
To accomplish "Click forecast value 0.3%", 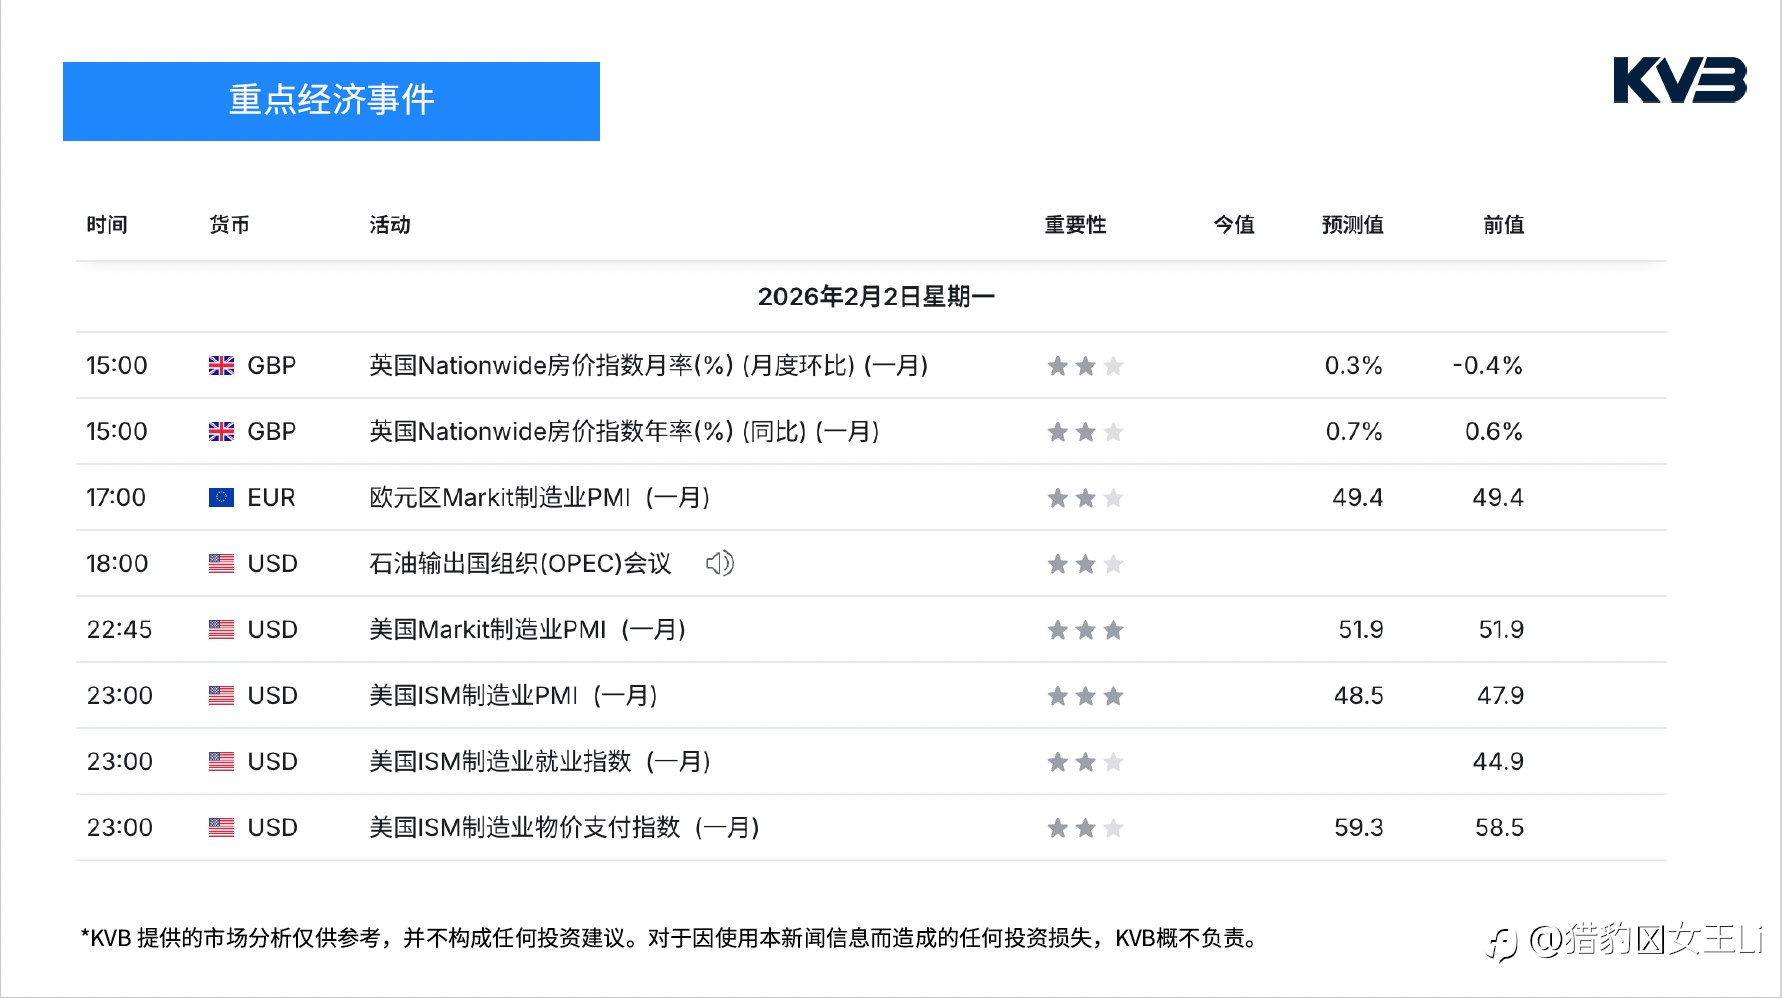I will [x=1354, y=366].
